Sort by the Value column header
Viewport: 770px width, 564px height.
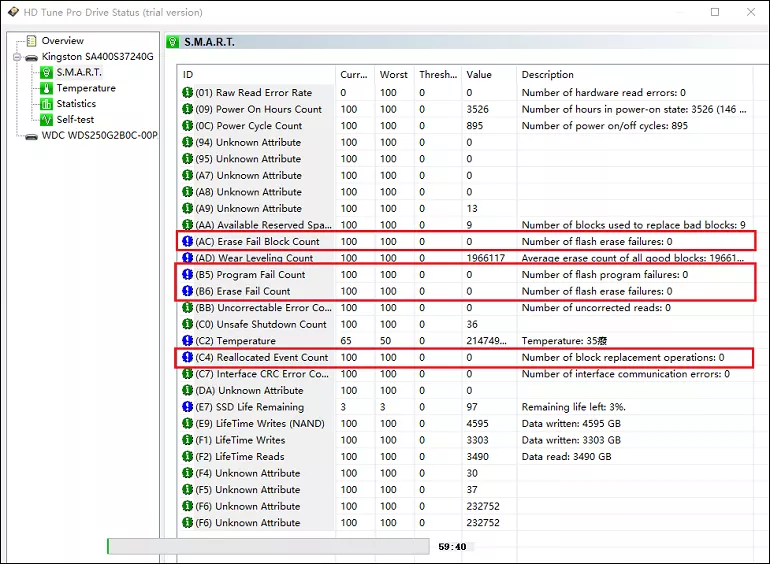pyautogui.click(x=490, y=75)
